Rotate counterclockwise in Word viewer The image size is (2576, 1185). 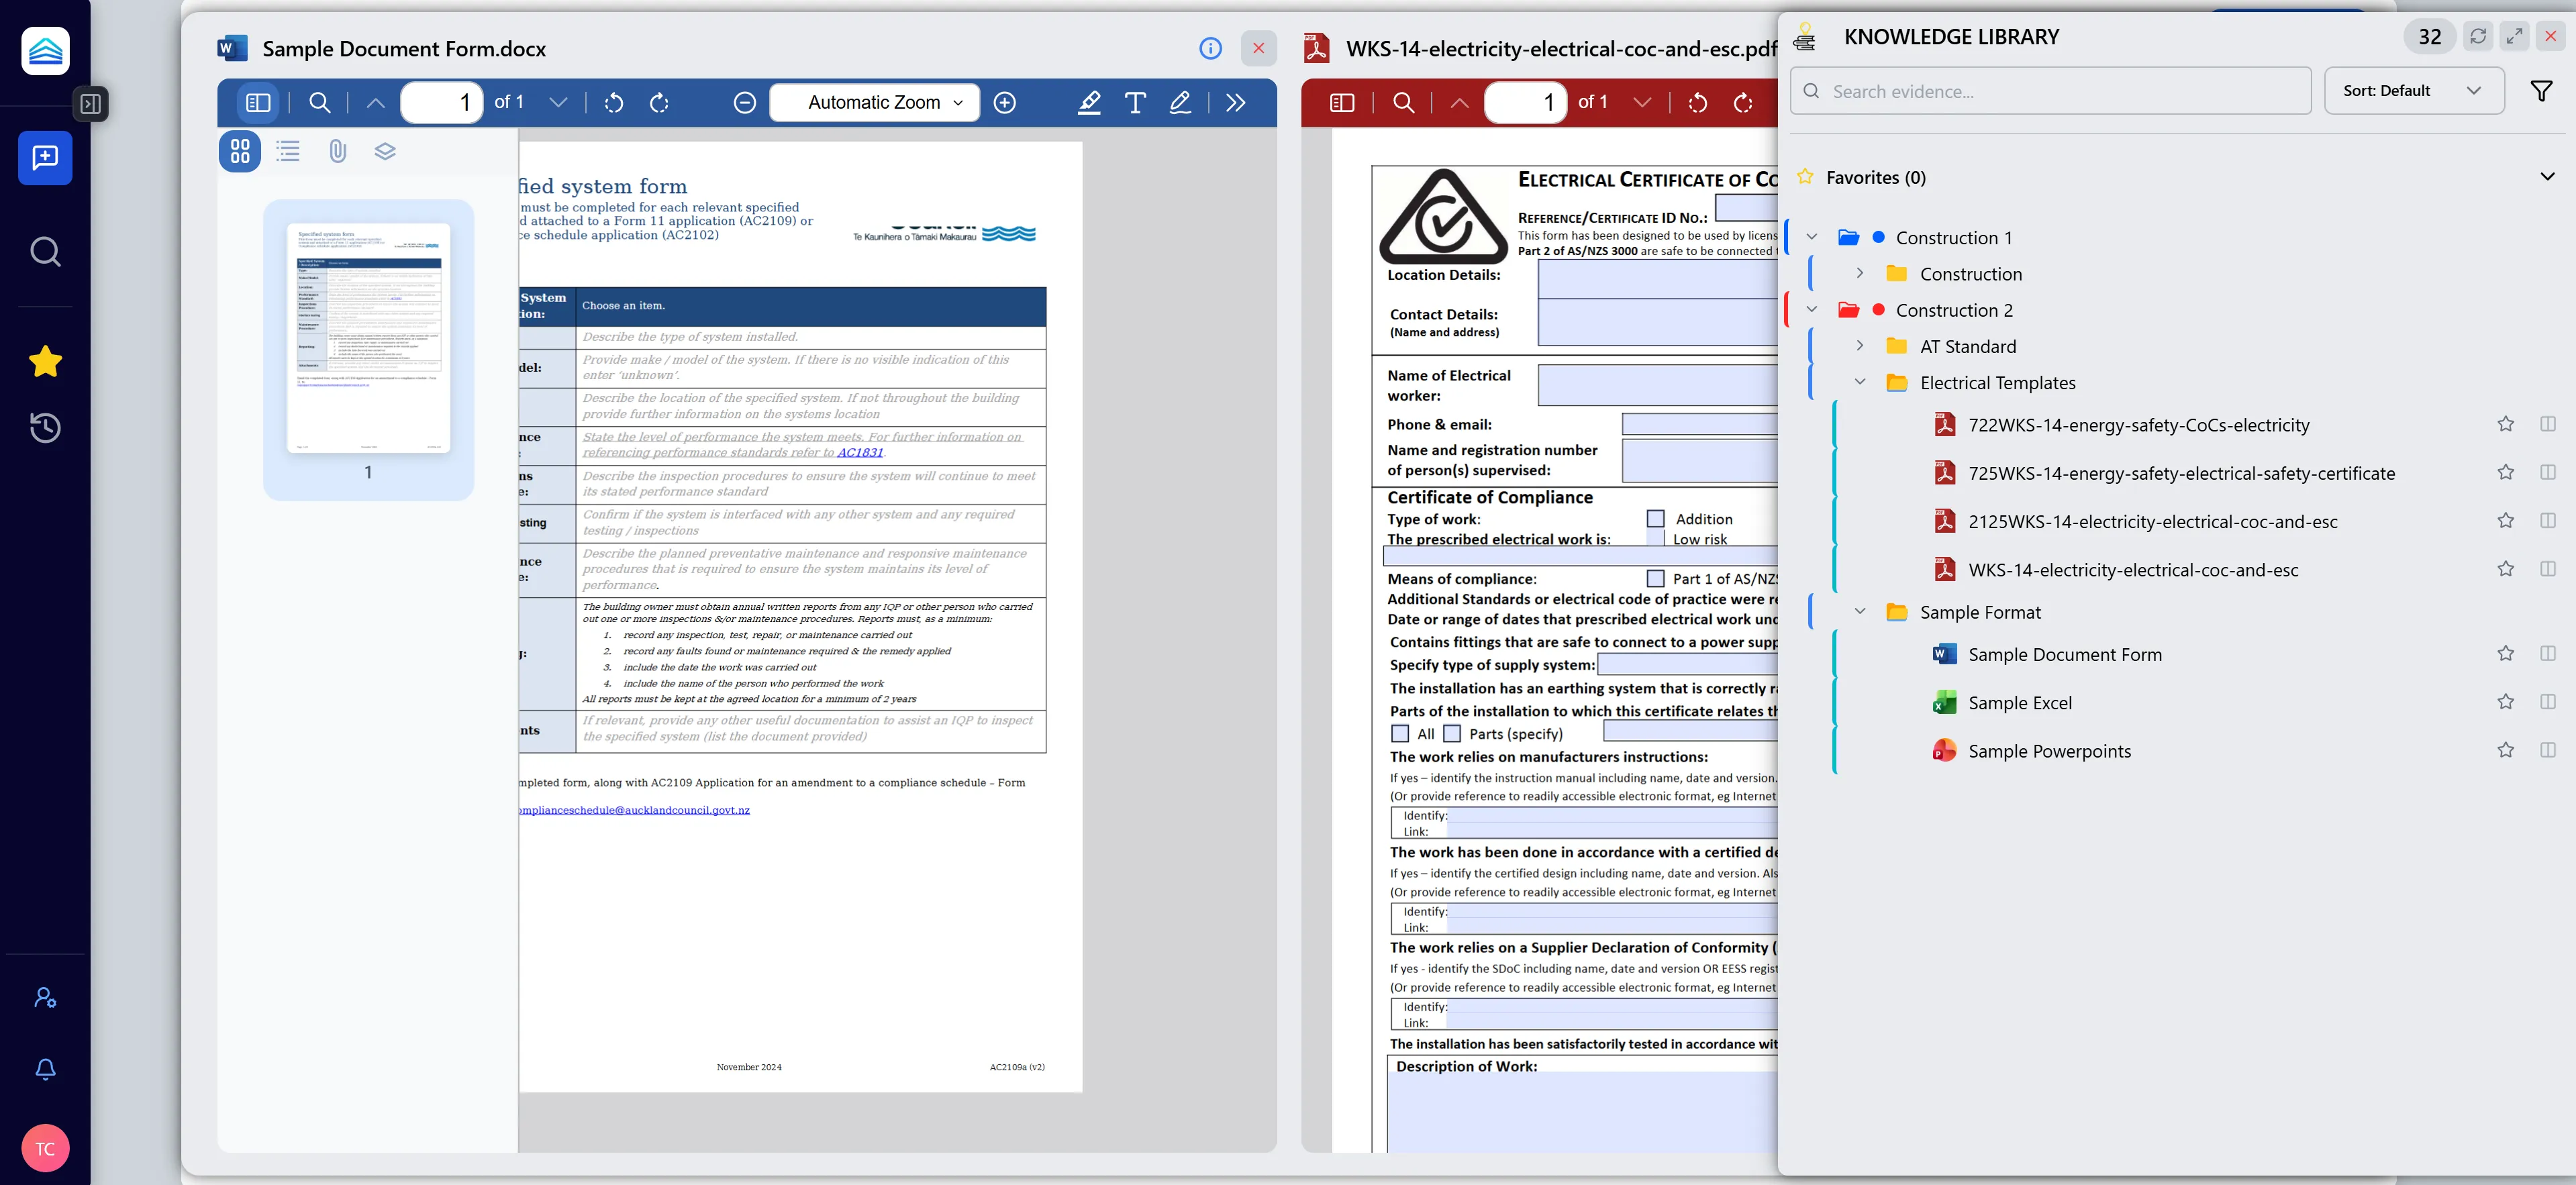click(614, 102)
